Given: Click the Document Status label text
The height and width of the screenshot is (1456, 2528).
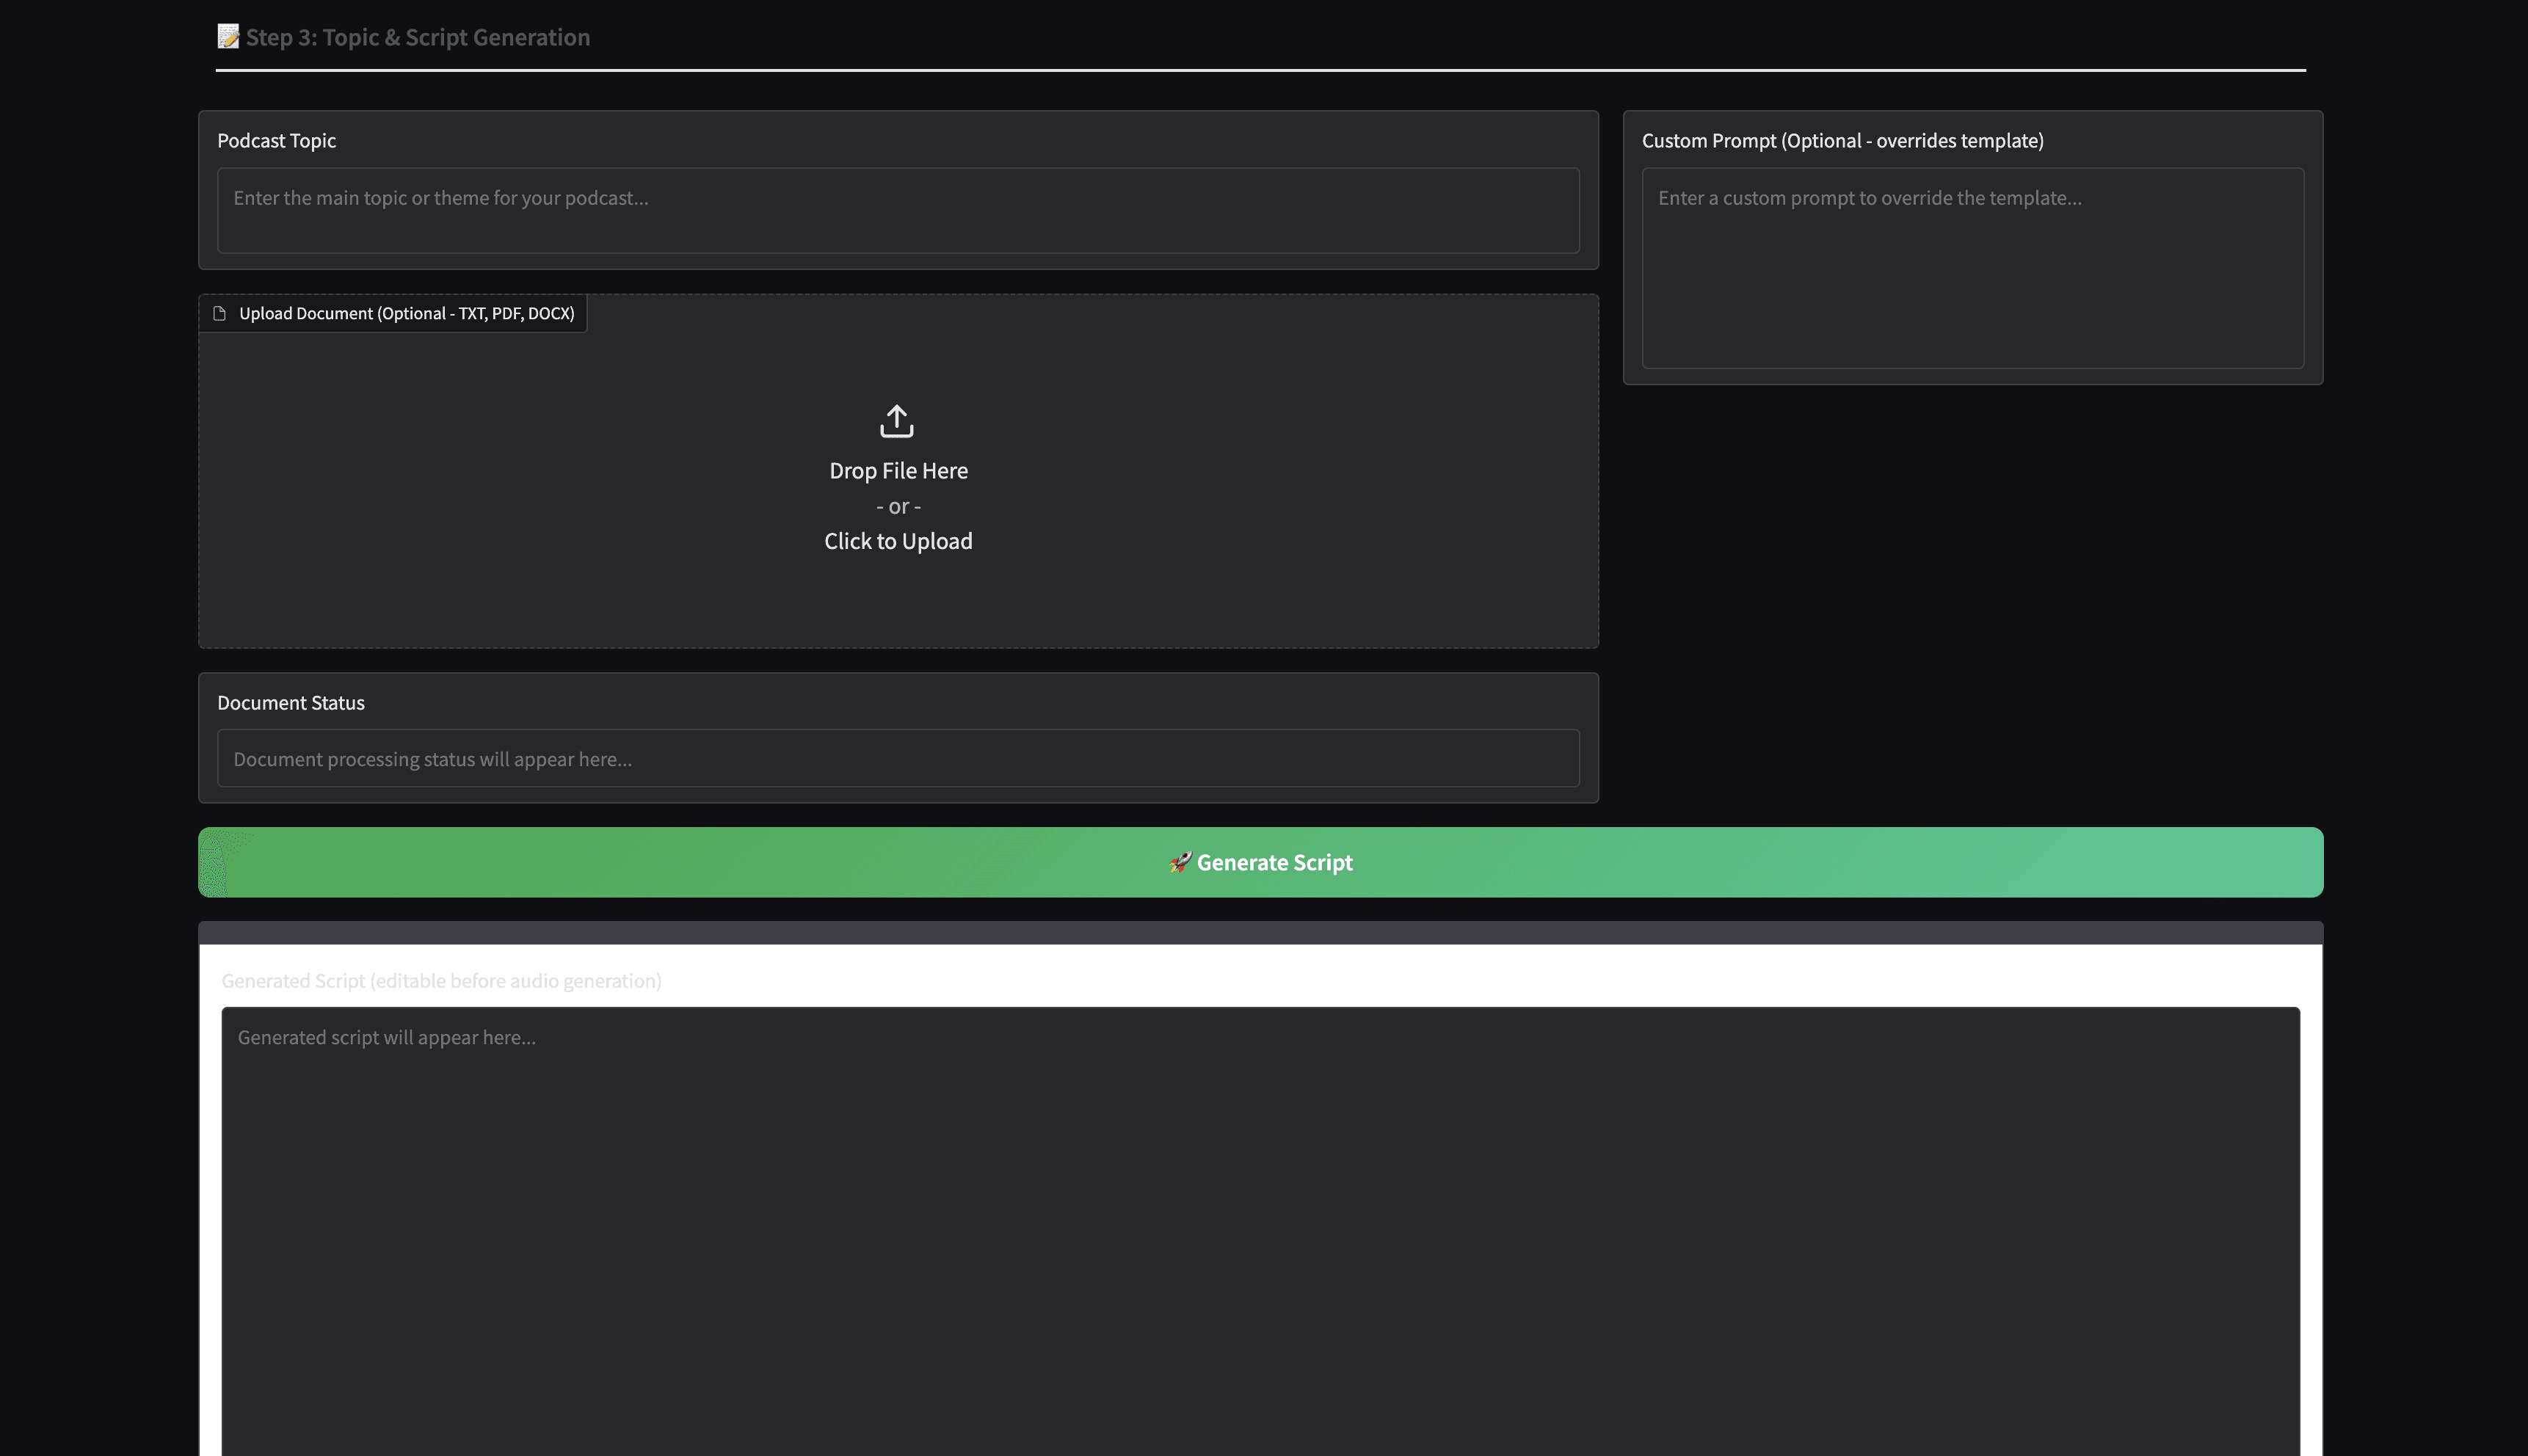Looking at the screenshot, I should 291,702.
